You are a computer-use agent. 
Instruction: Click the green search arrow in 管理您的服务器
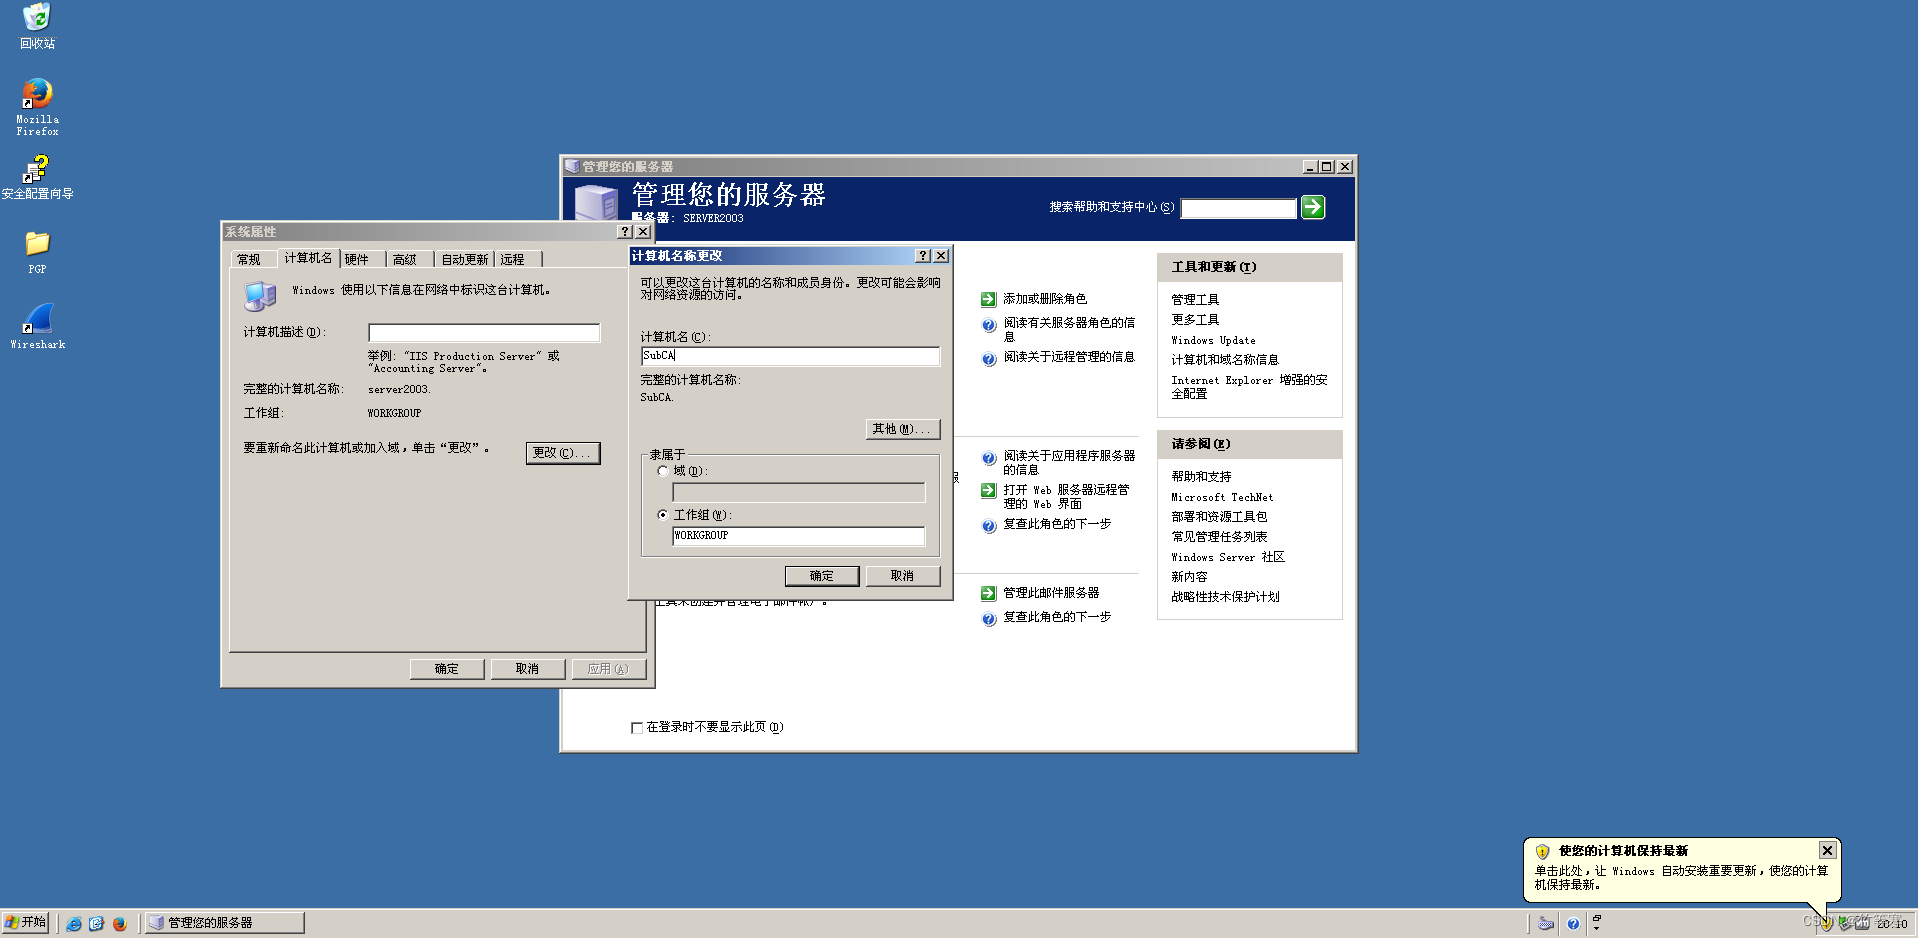click(1313, 208)
